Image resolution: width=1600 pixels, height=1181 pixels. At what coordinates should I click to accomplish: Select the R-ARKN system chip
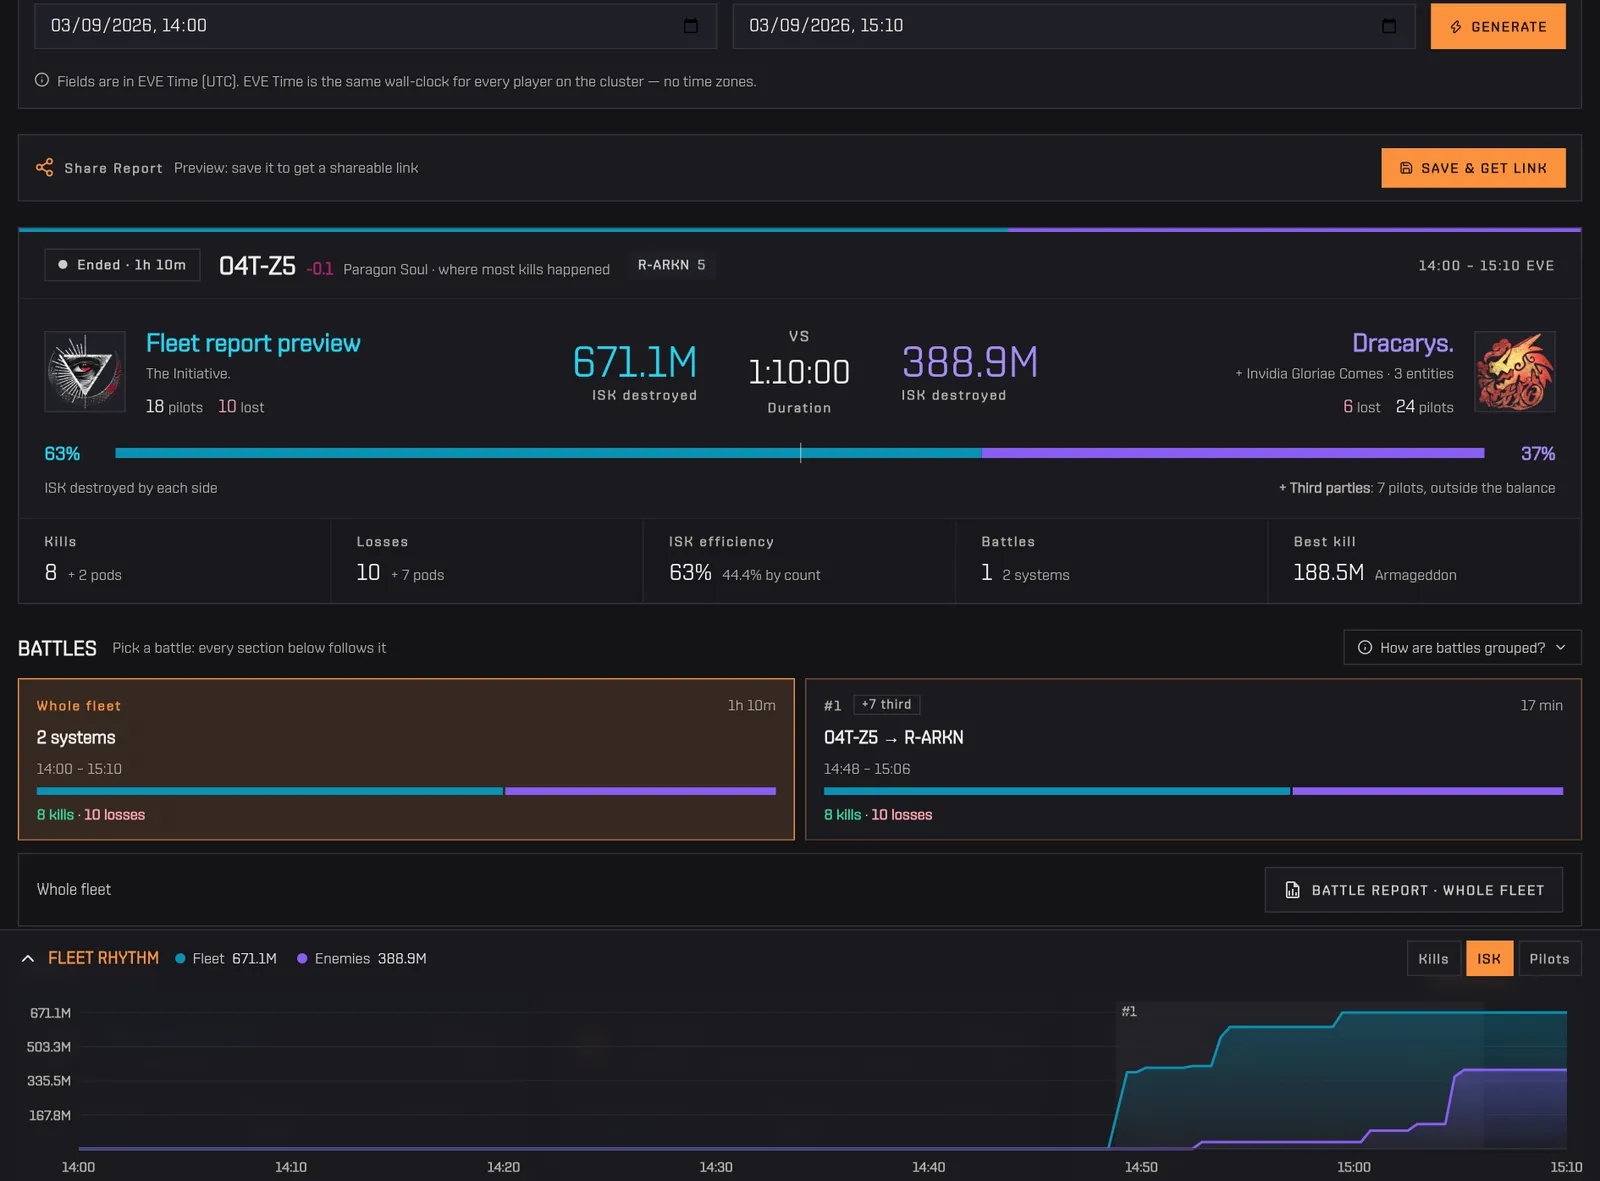coord(672,265)
